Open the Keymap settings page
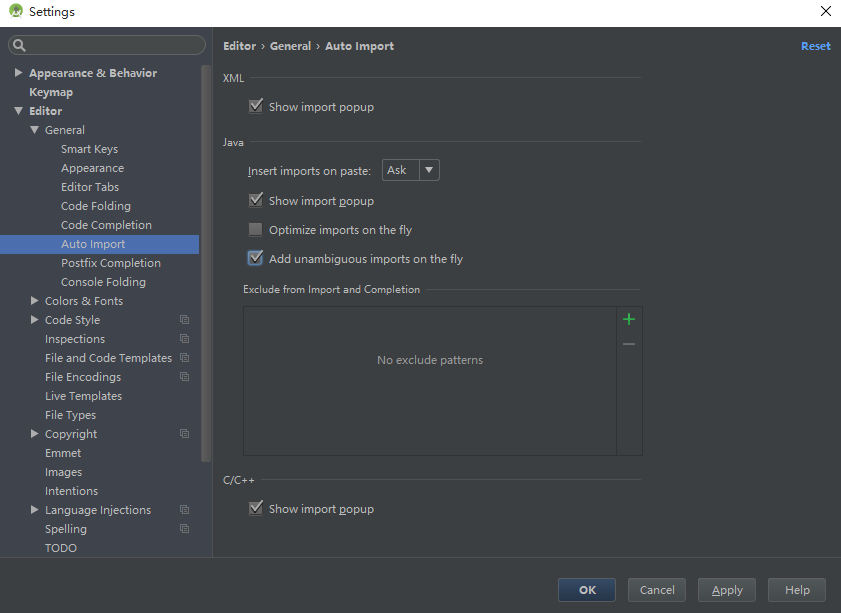The image size is (841, 613). (x=51, y=92)
